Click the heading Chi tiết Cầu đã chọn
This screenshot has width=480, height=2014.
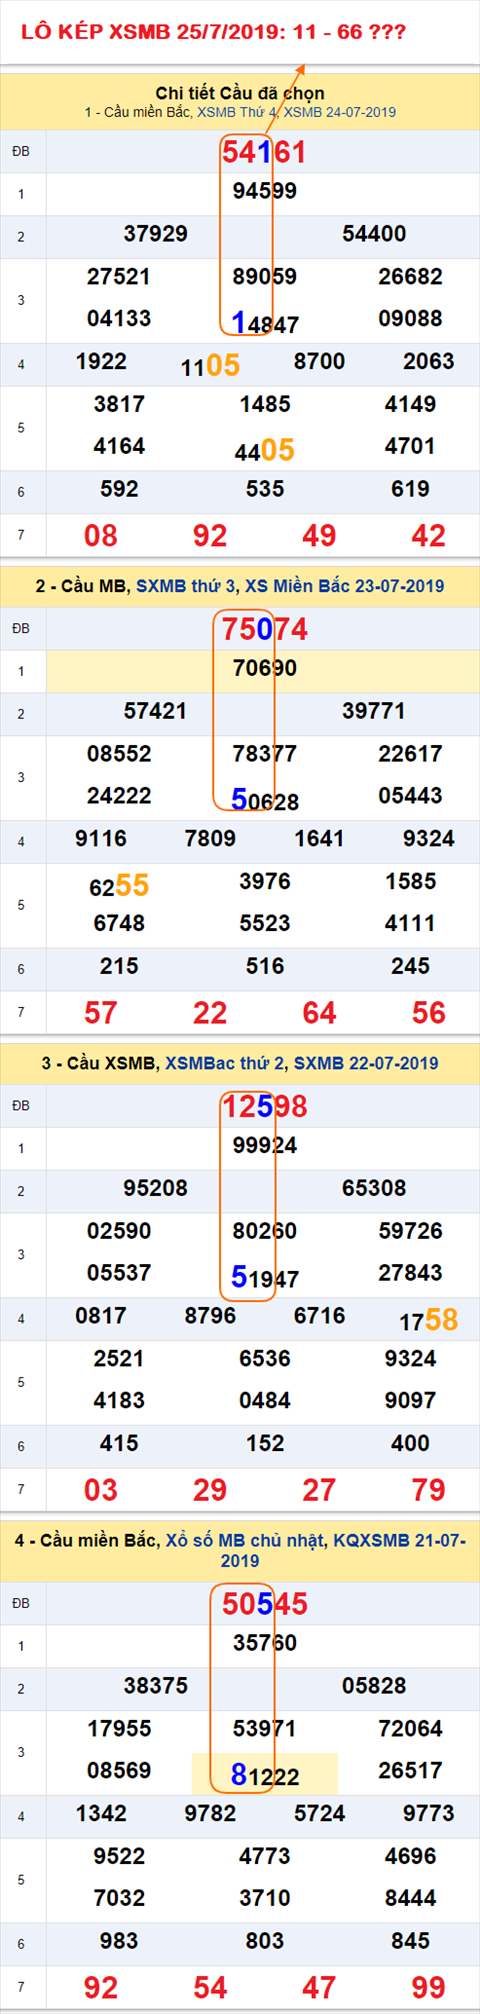coord(240,93)
